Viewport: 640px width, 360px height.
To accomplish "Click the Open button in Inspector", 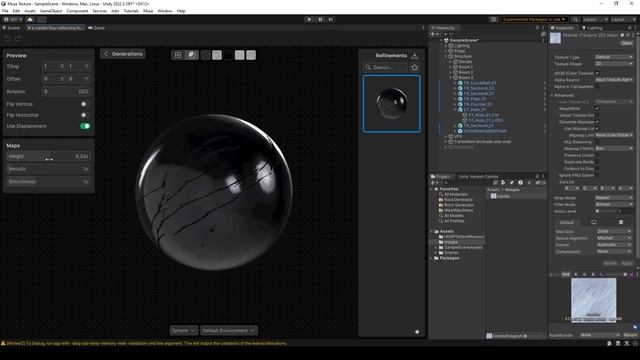I will coord(627,43).
